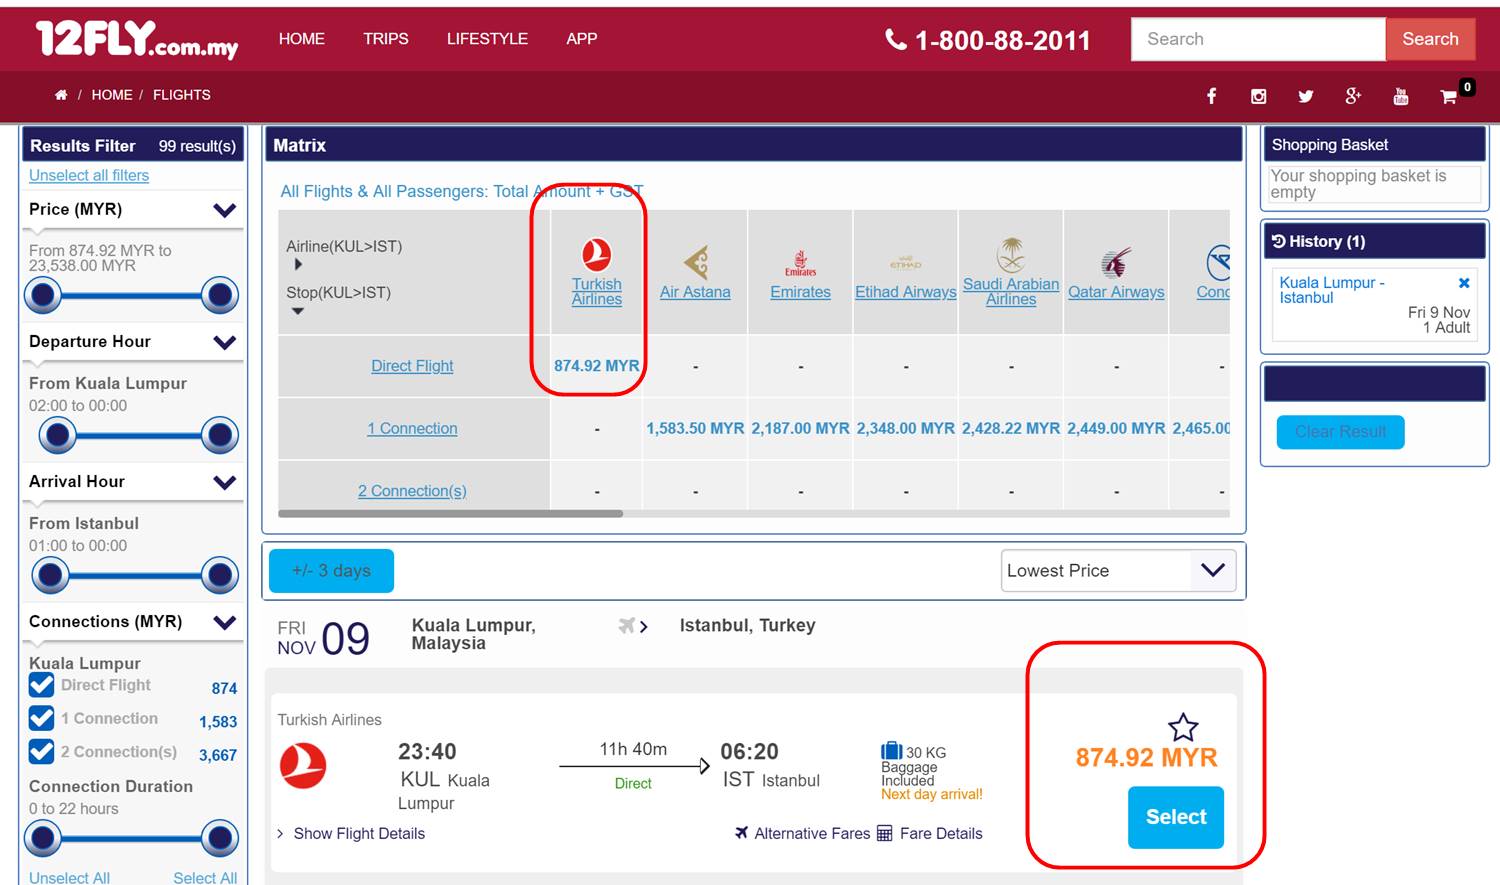The height and width of the screenshot is (885, 1500).
Task: Click the History refresh icon
Action: click(x=1278, y=241)
